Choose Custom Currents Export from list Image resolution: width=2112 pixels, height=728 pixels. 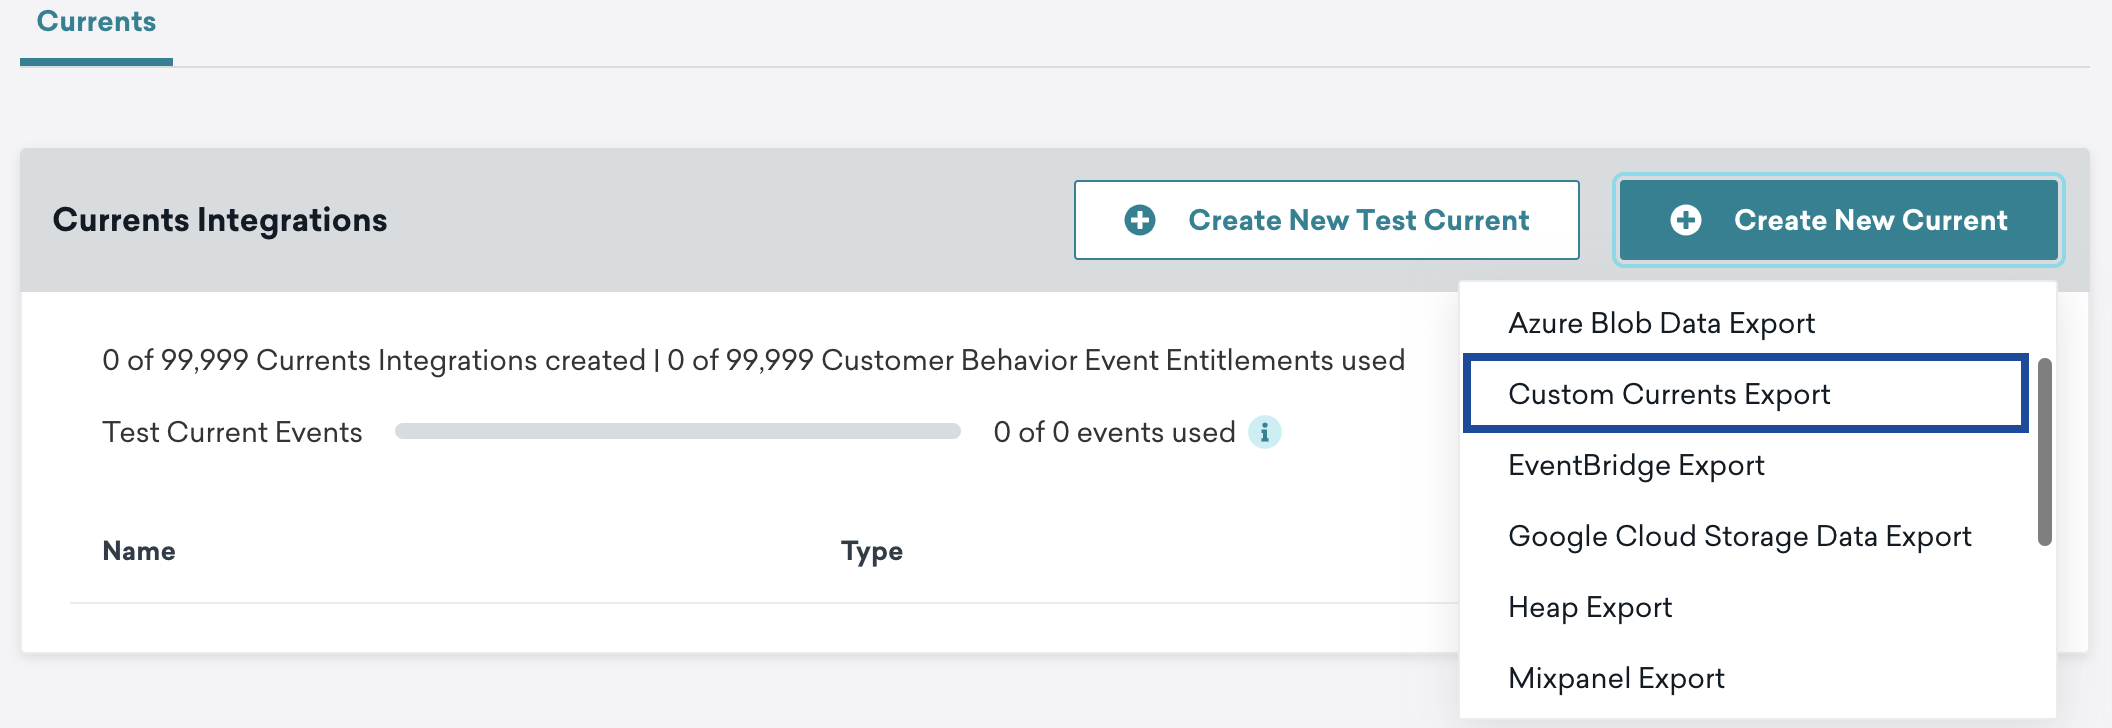1669,394
